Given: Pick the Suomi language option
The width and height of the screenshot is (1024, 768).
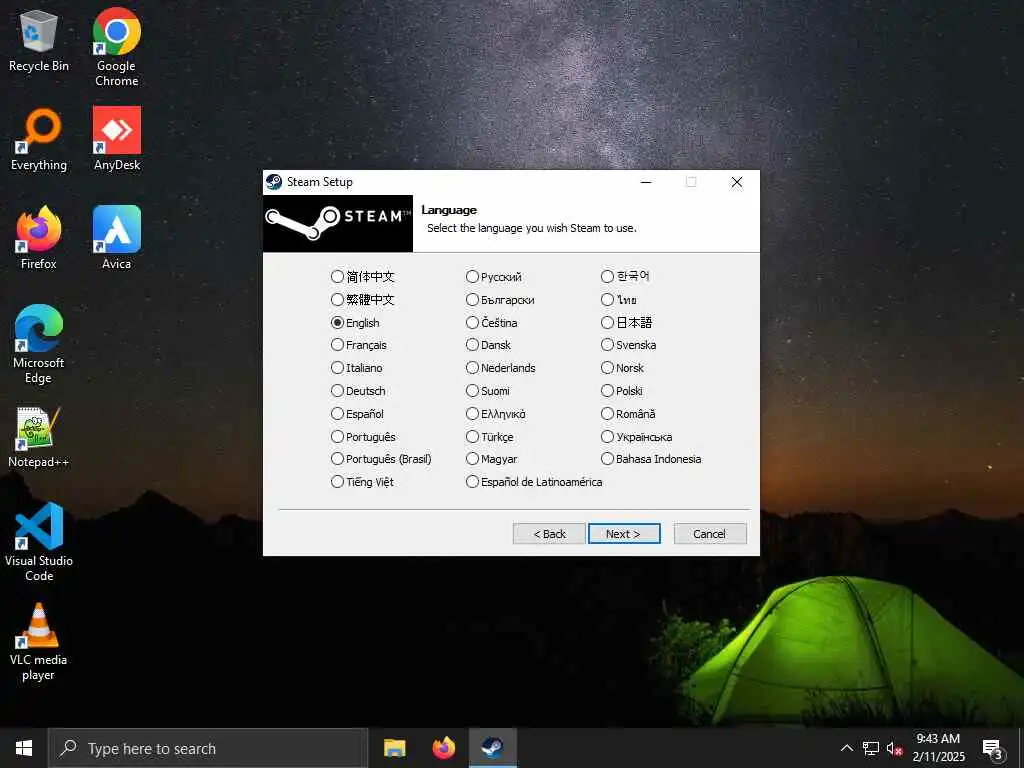Looking at the screenshot, I should [x=488, y=391].
